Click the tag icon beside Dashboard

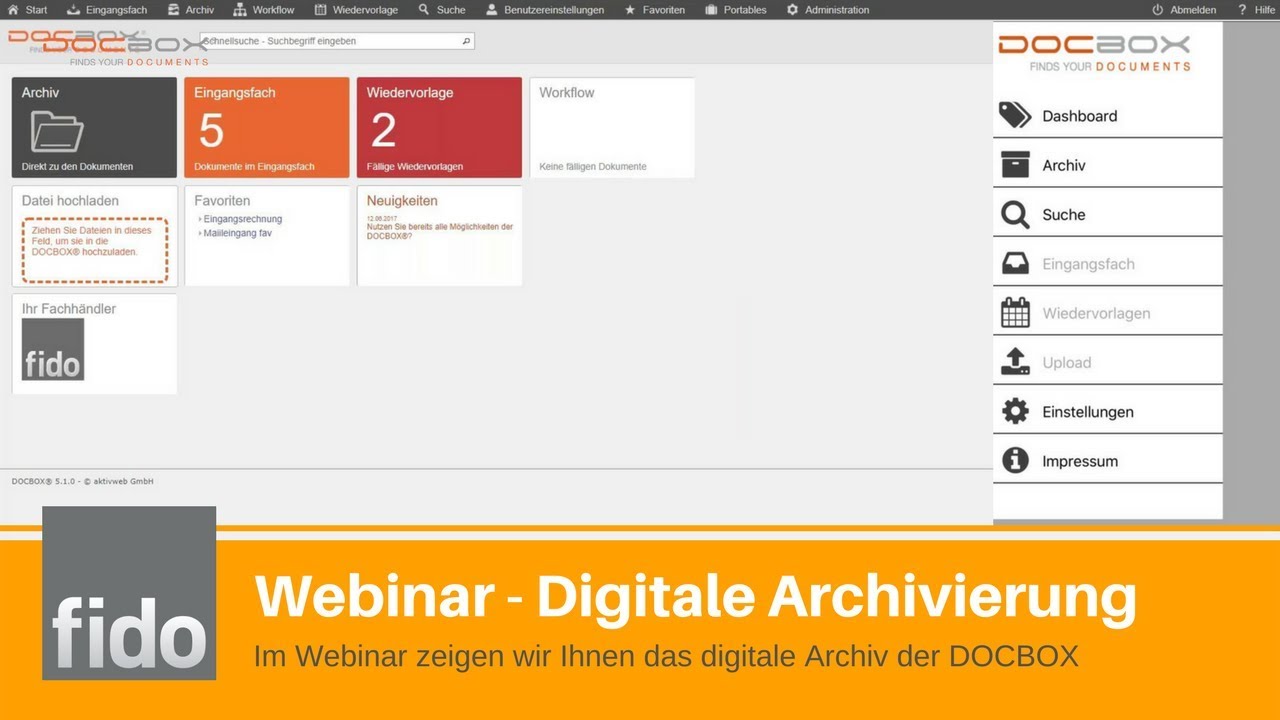point(1015,116)
